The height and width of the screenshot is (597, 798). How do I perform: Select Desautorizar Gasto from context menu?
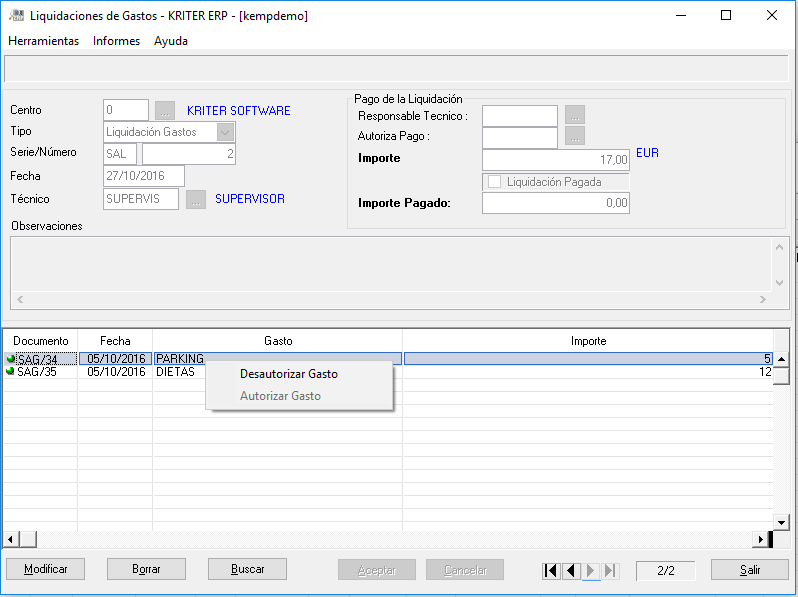click(289, 374)
